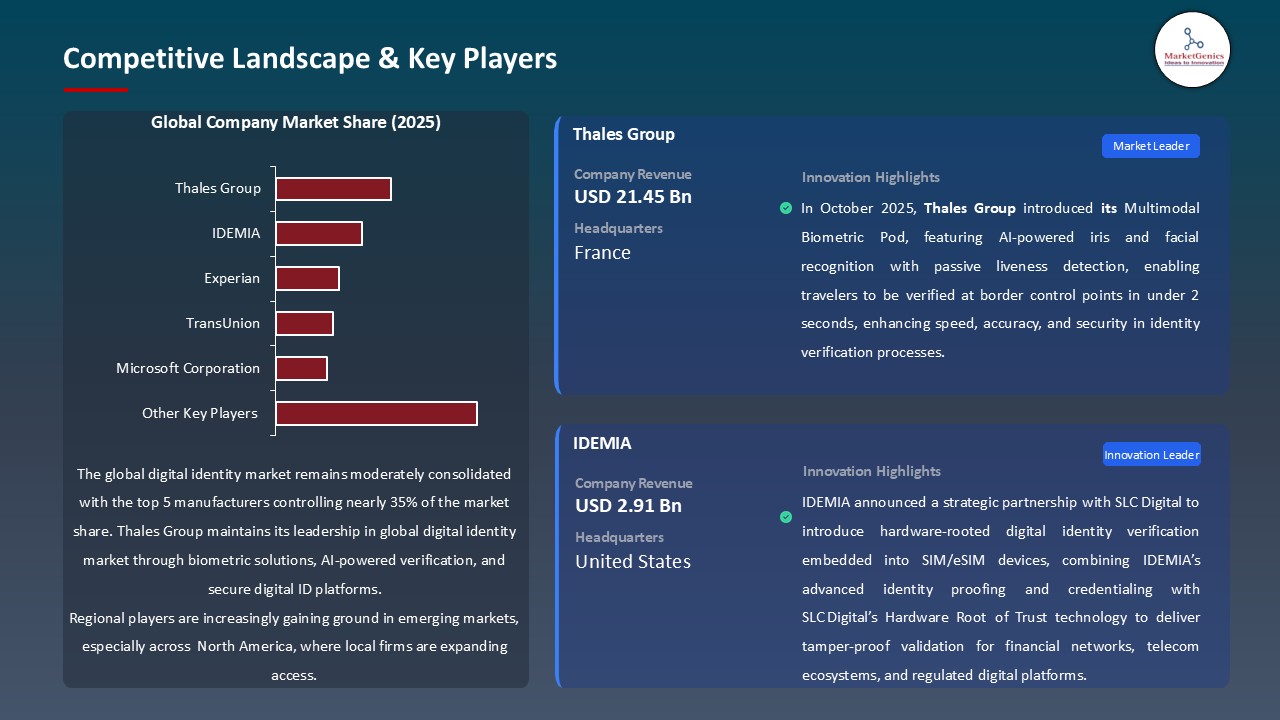
Task: Click the red underline accent below the title
Action: [x=95, y=89]
